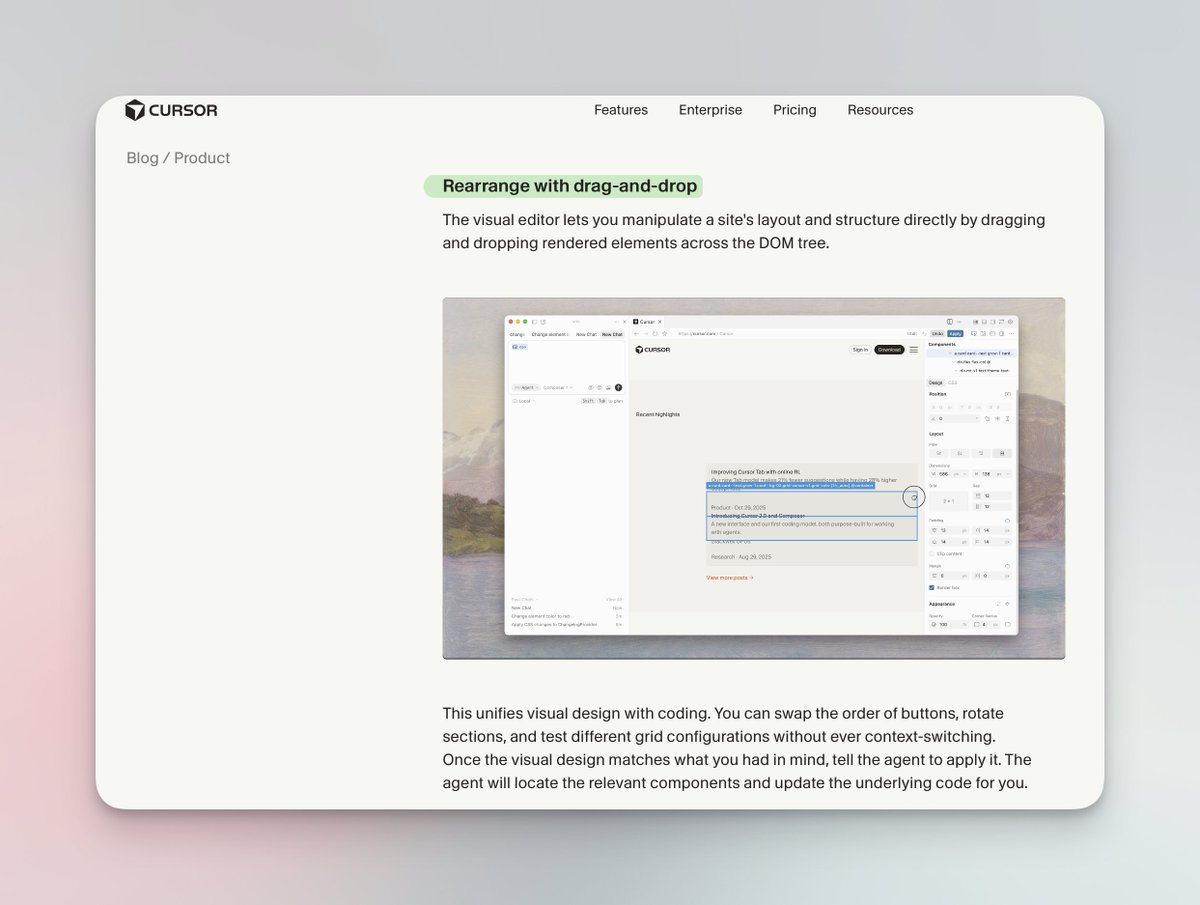Click the 'Recent highlights' heading in embedded site
This screenshot has height=905, width=1200.
click(x=658, y=414)
